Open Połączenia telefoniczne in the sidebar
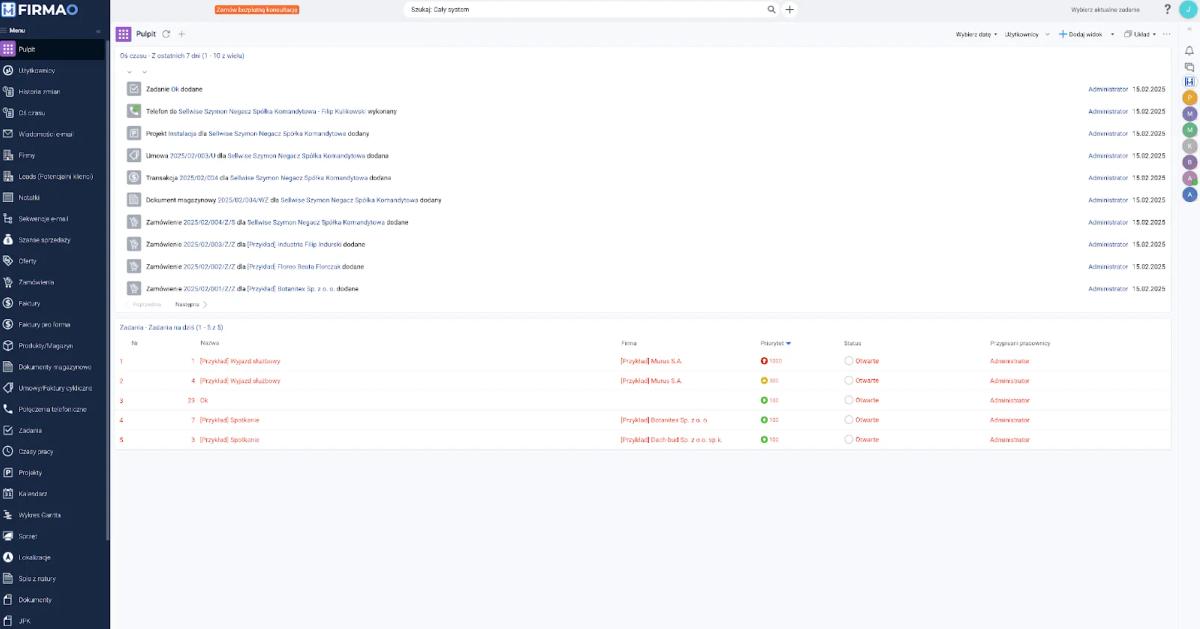The width and height of the screenshot is (1200, 629). [52, 409]
